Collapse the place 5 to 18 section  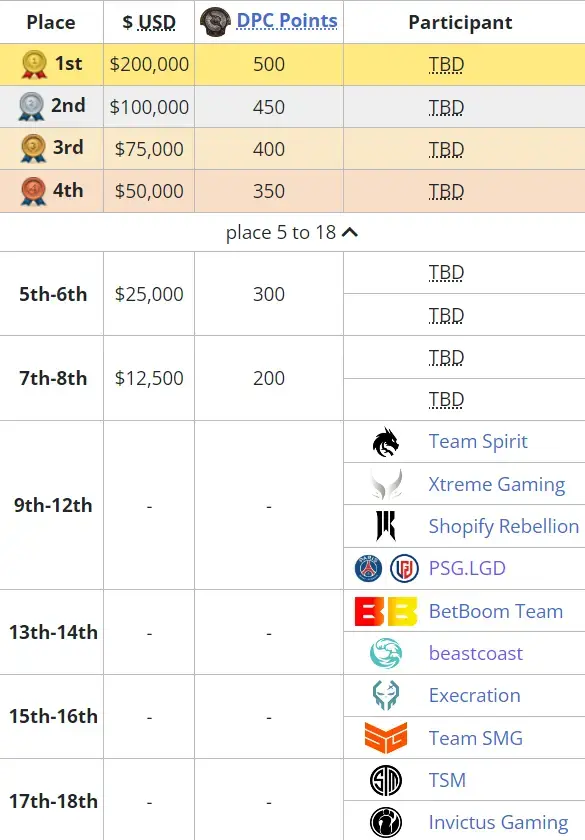pos(292,231)
